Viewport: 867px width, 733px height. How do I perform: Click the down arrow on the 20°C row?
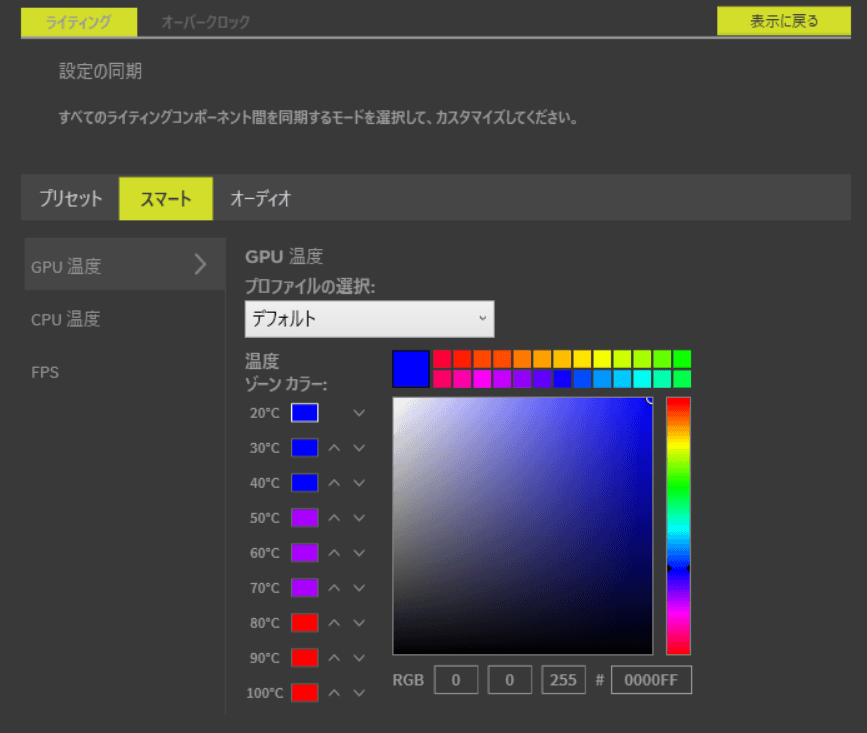(359, 413)
